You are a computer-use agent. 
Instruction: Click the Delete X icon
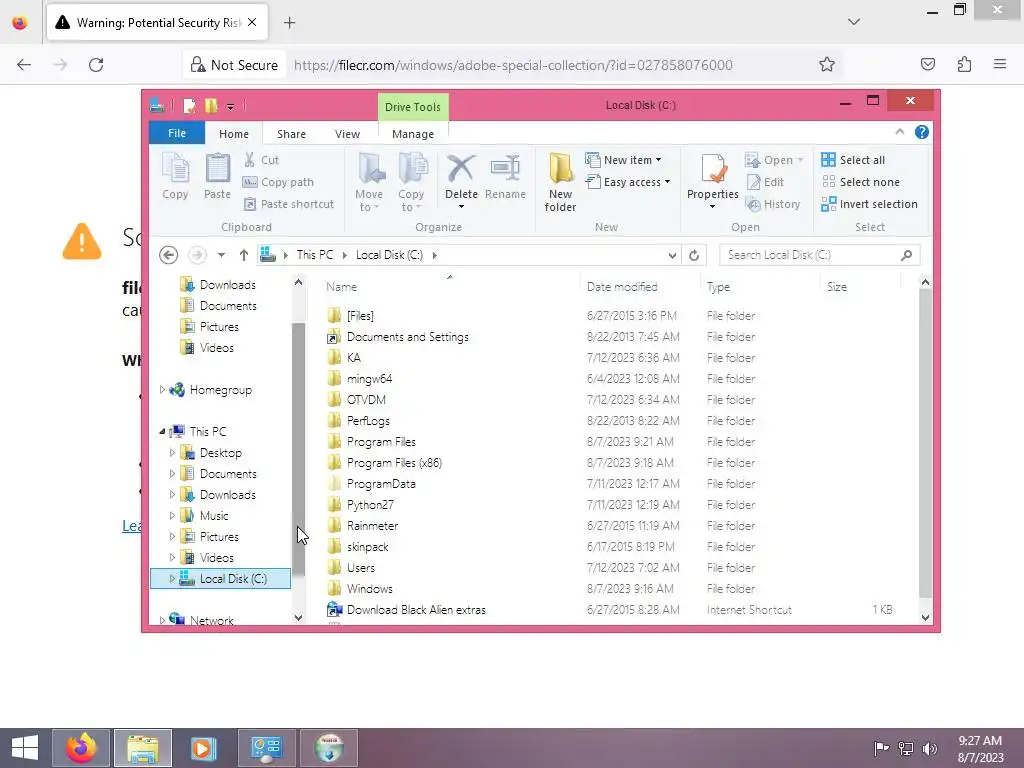click(x=461, y=169)
